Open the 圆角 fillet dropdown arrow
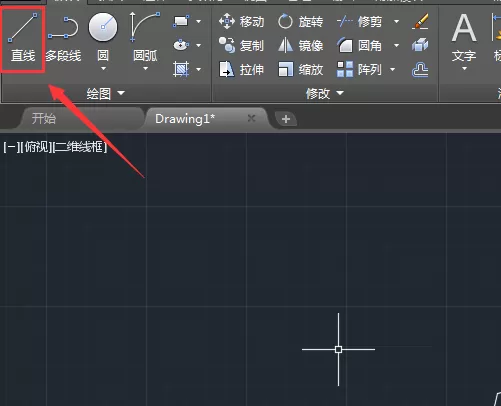The image size is (501, 406). [x=396, y=45]
